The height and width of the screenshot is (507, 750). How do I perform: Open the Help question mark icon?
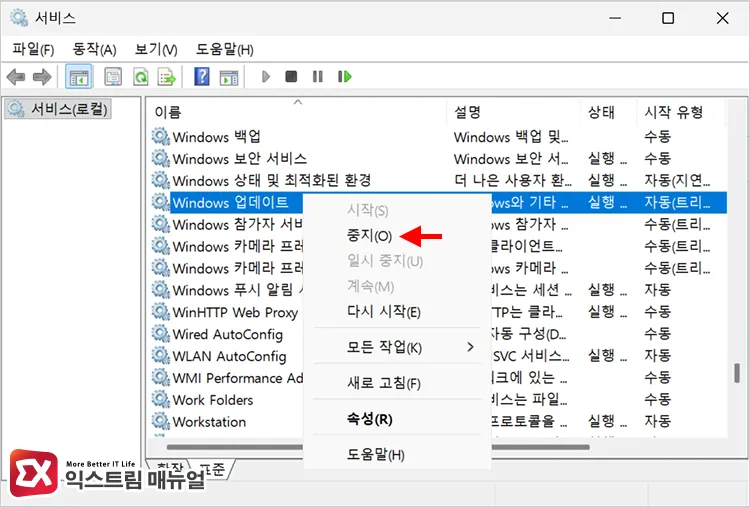(x=202, y=77)
